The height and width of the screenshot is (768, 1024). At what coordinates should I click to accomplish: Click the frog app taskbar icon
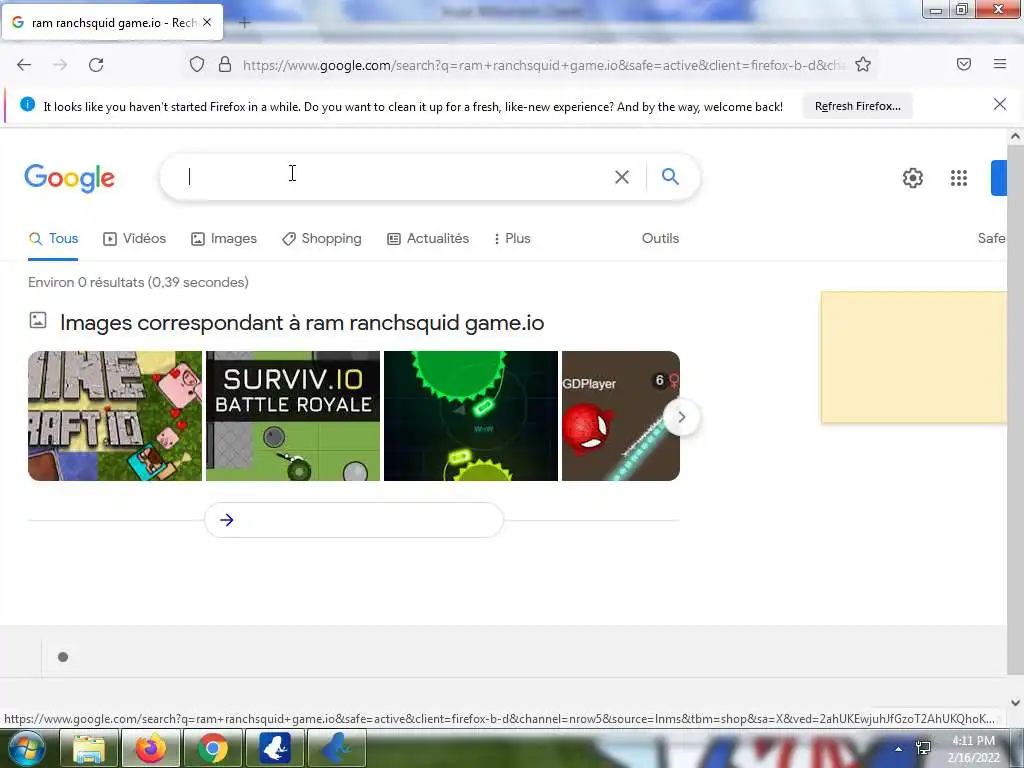pos(275,748)
